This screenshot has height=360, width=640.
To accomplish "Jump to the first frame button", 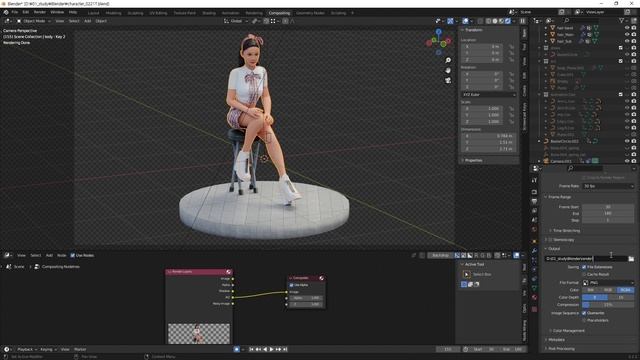I will click(251, 349).
